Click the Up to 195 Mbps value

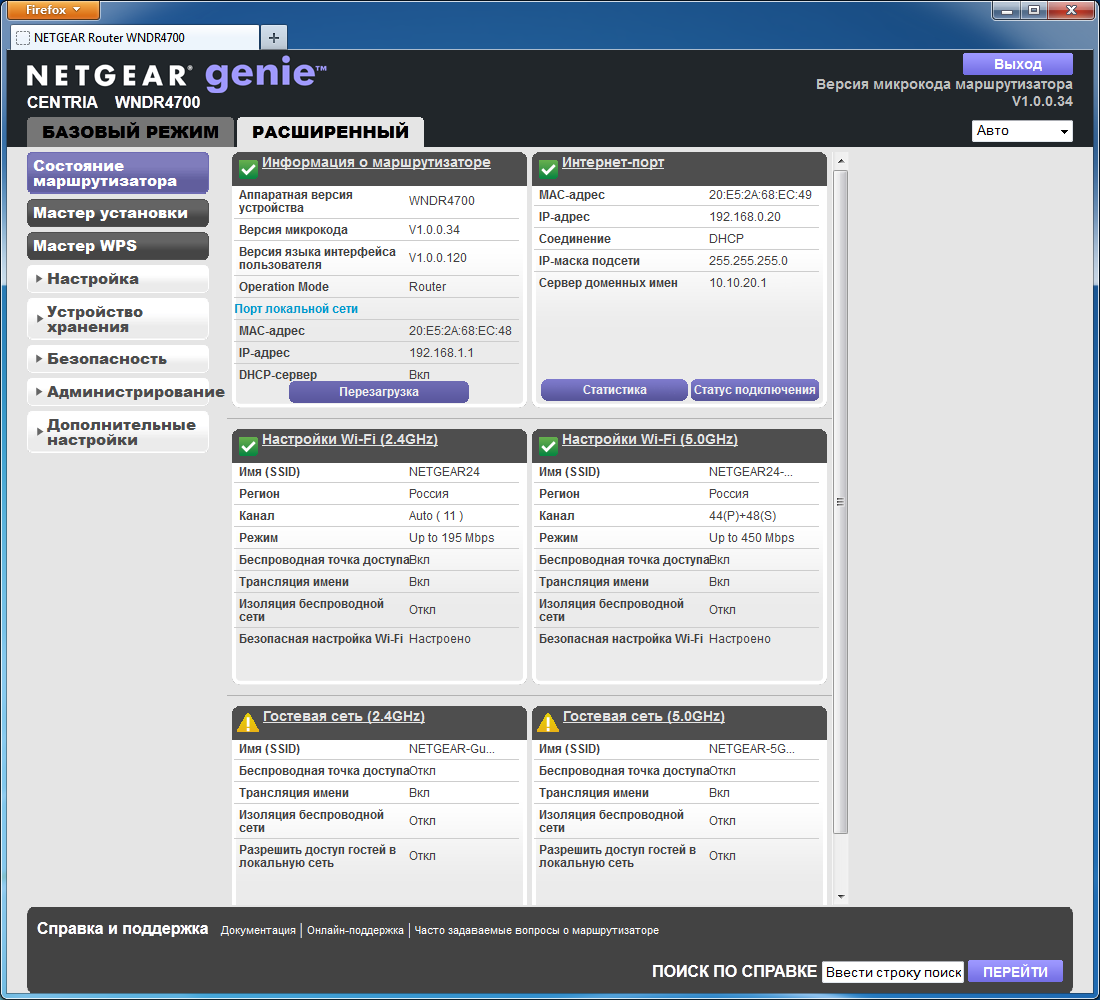[x=452, y=538]
